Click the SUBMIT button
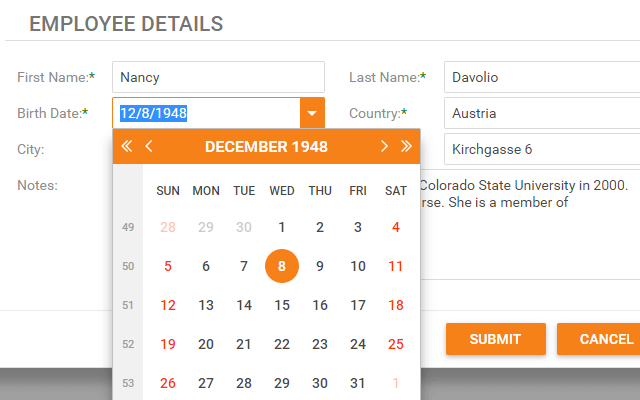 [x=495, y=339]
